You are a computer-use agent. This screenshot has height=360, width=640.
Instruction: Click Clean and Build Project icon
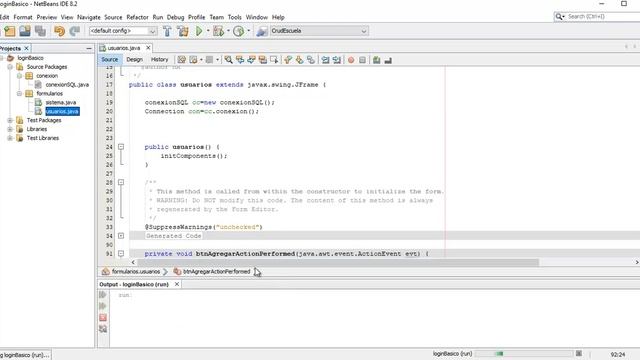click(182, 31)
